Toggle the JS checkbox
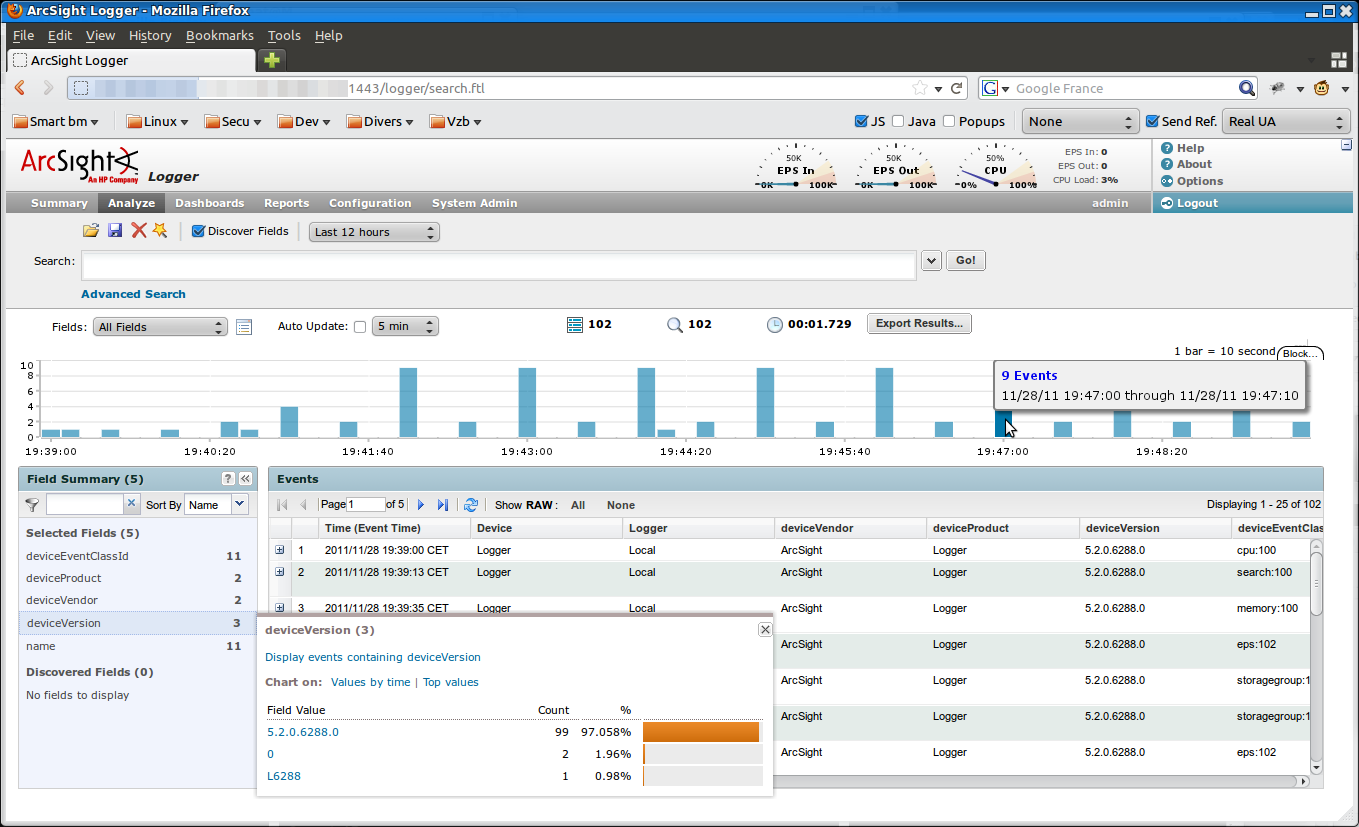 pyautogui.click(x=861, y=121)
